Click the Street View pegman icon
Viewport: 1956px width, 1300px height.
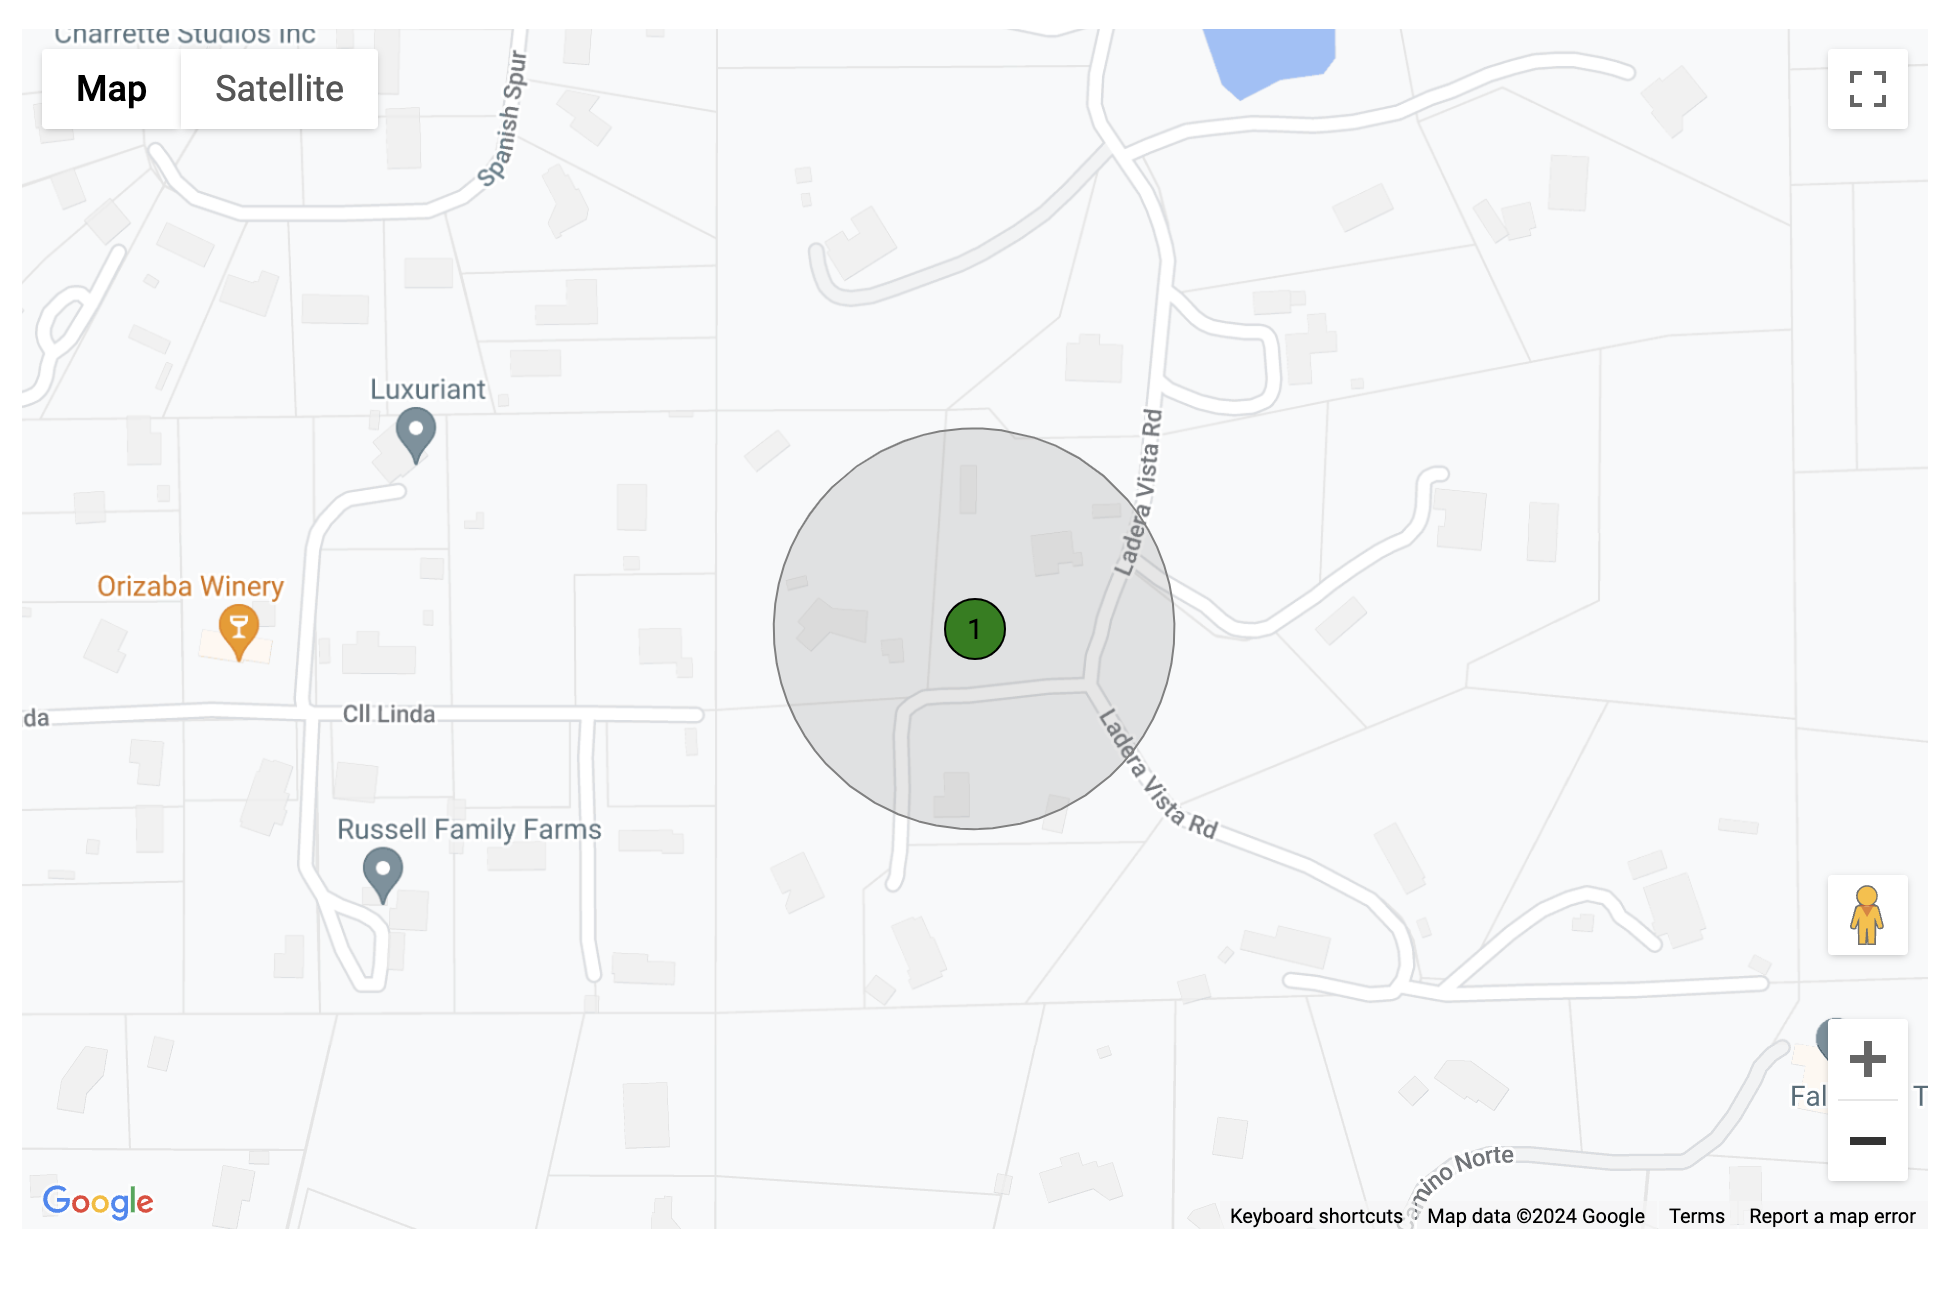(x=1866, y=915)
